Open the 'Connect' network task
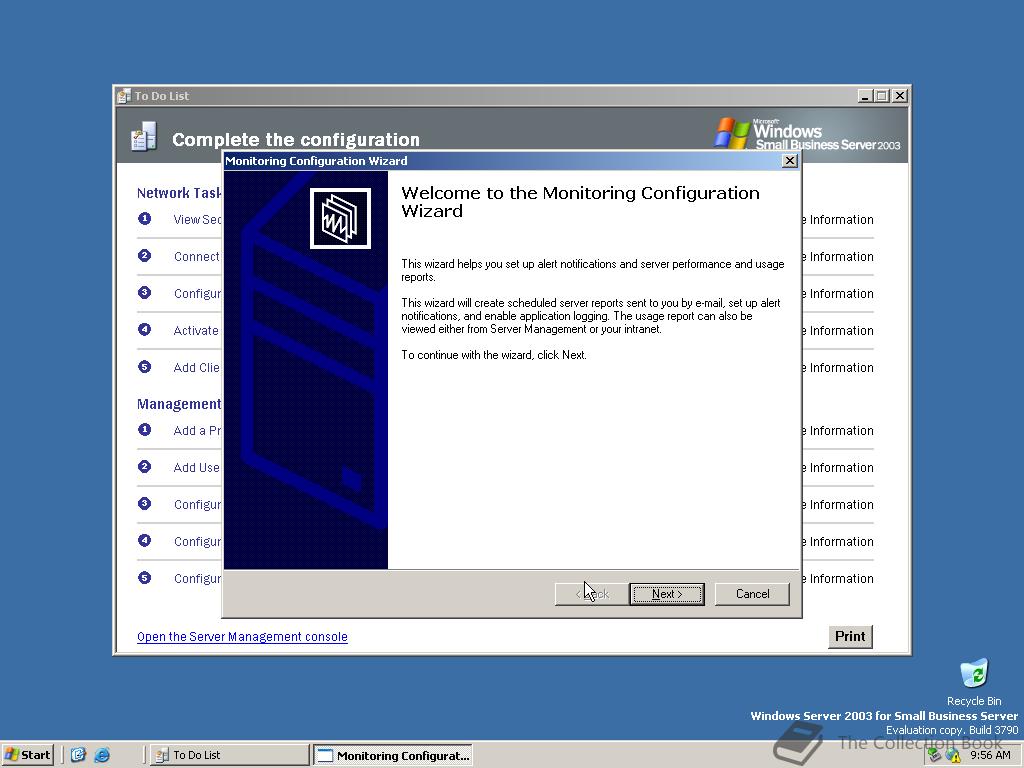This screenshot has height=768, width=1024. coord(197,257)
